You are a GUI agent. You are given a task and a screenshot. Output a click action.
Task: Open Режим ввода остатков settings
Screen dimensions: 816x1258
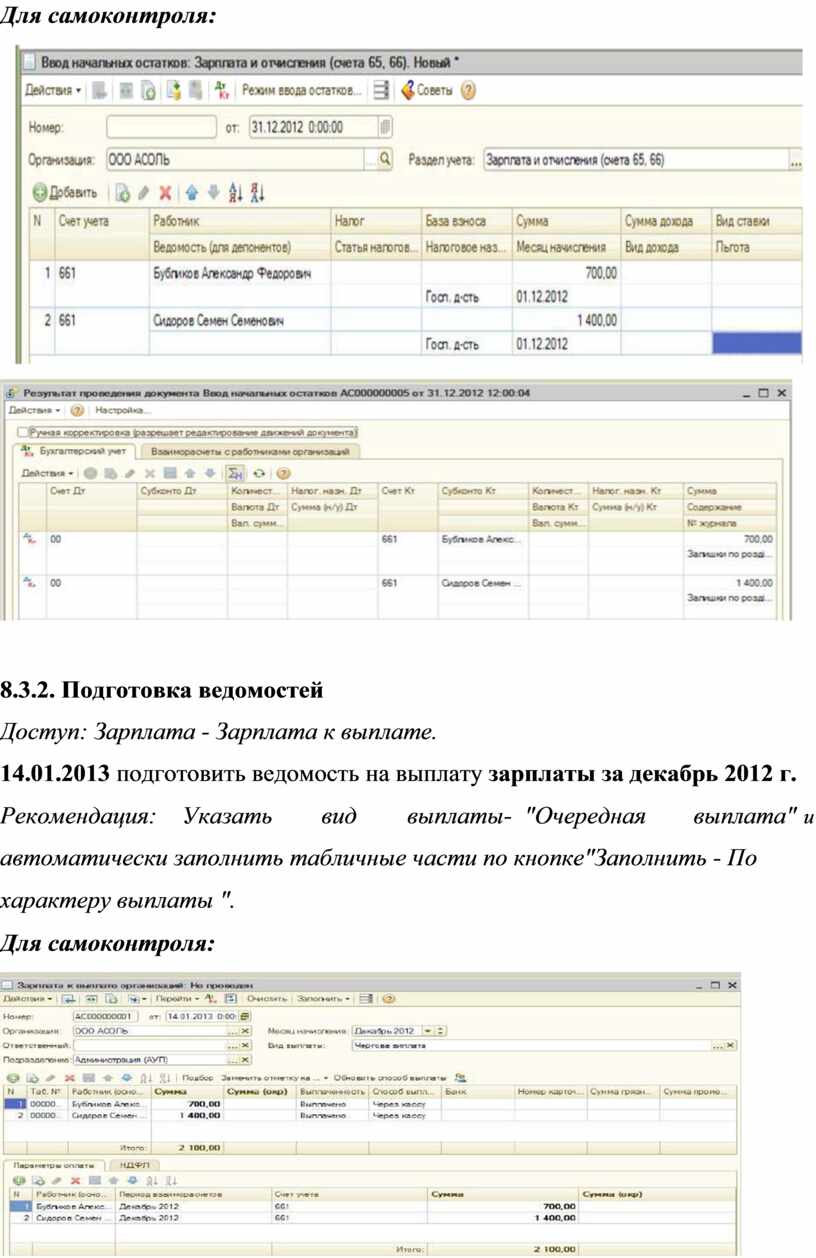tap(301, 90)
